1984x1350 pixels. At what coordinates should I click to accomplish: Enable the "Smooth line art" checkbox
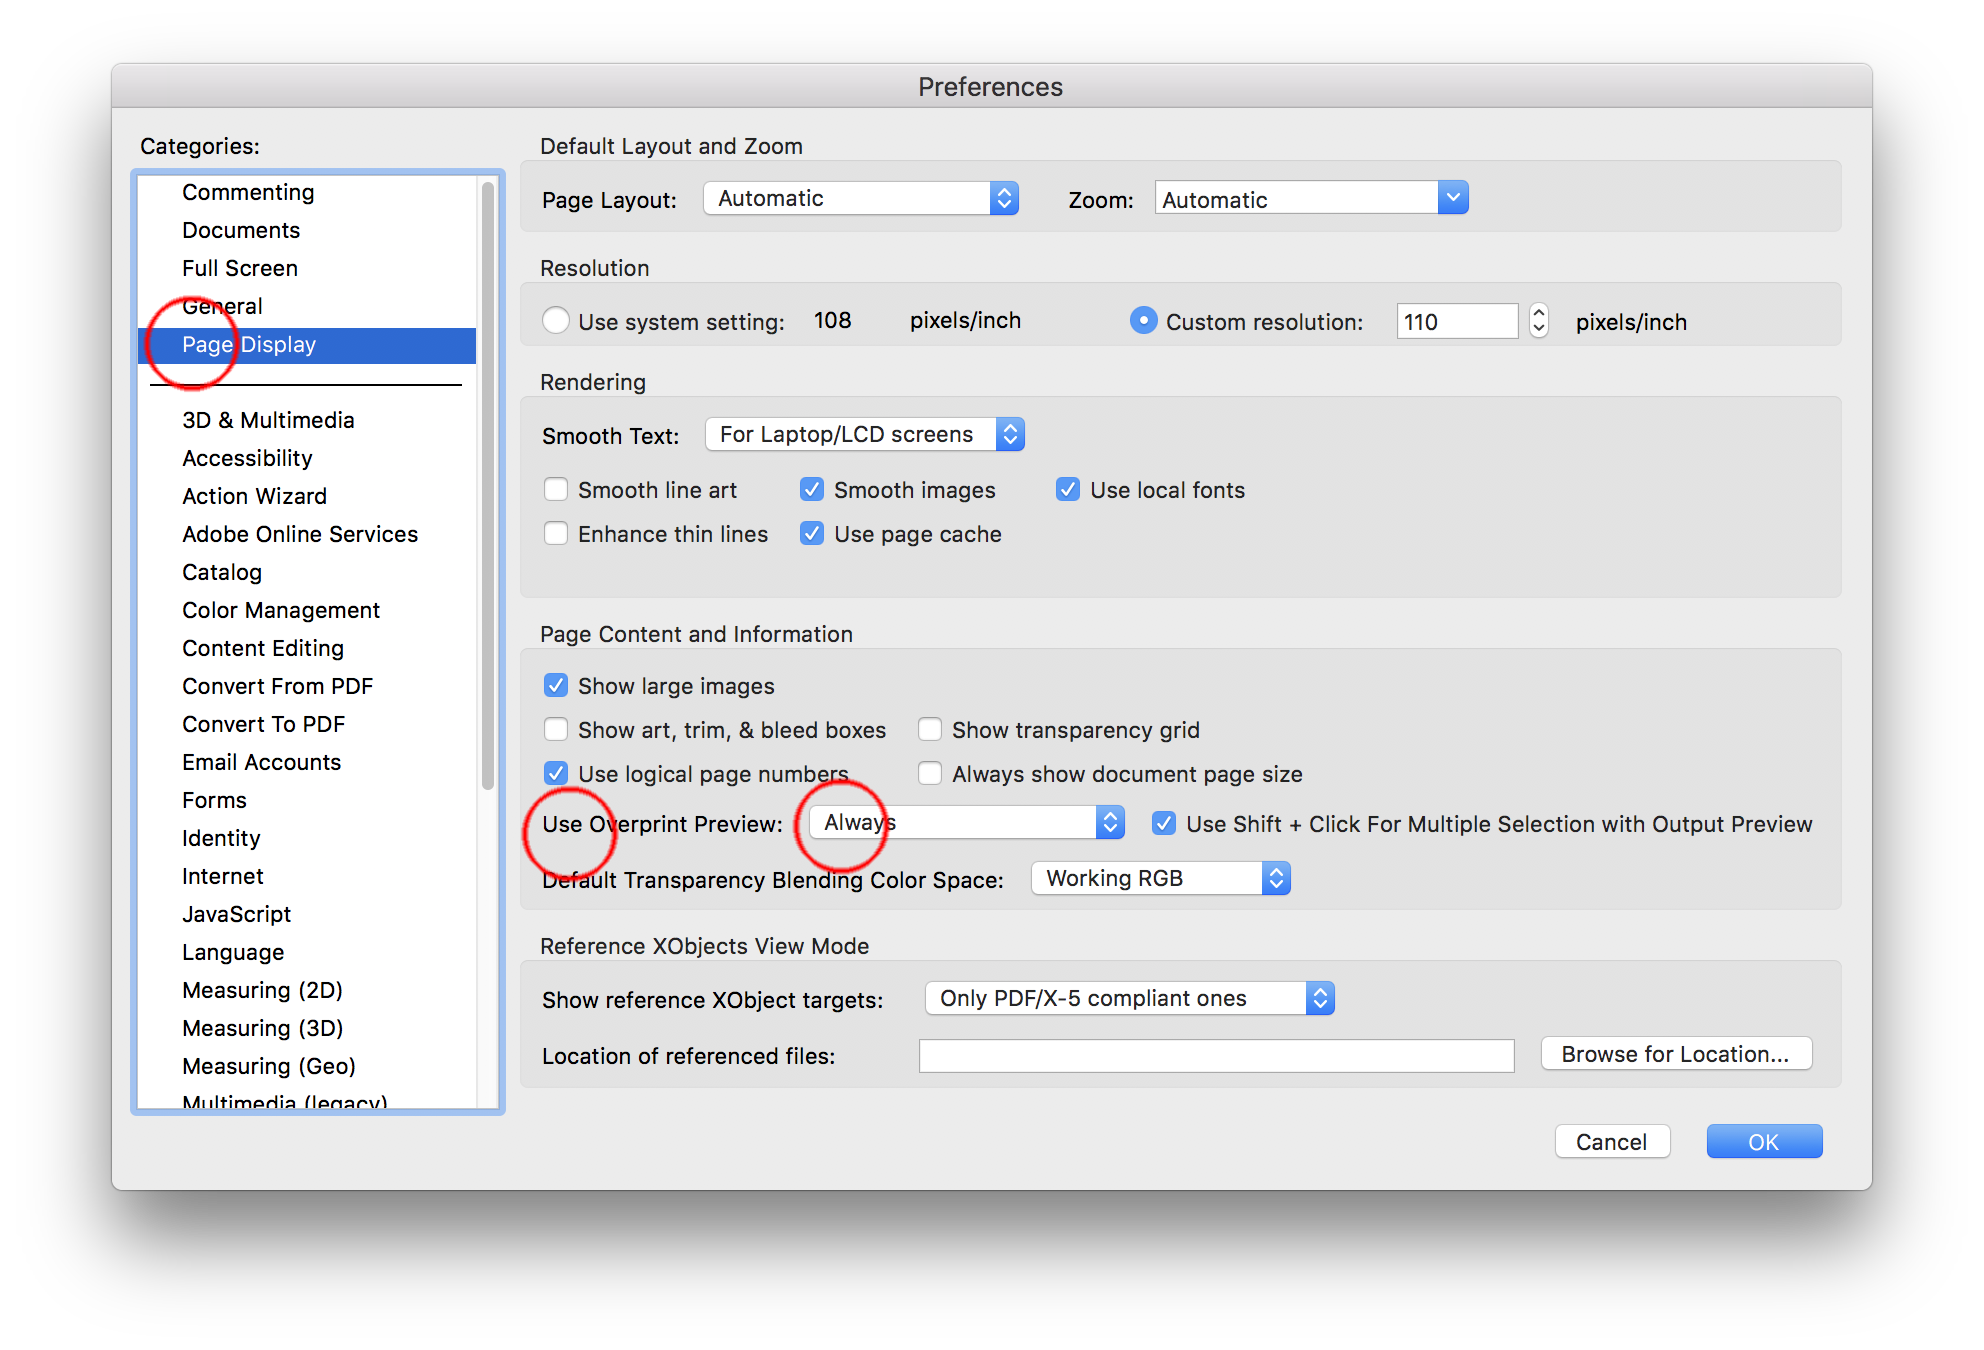[557, 489]
